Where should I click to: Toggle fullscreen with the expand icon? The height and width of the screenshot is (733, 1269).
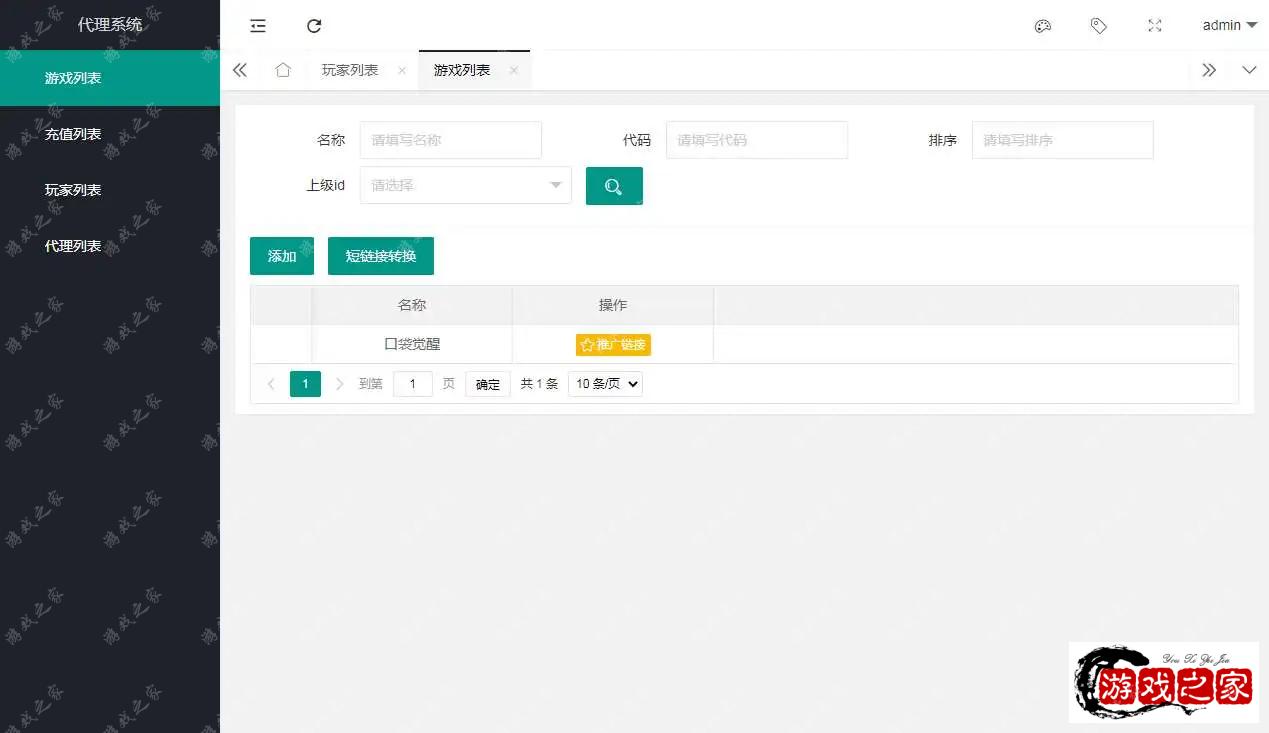coord(1154,26)
